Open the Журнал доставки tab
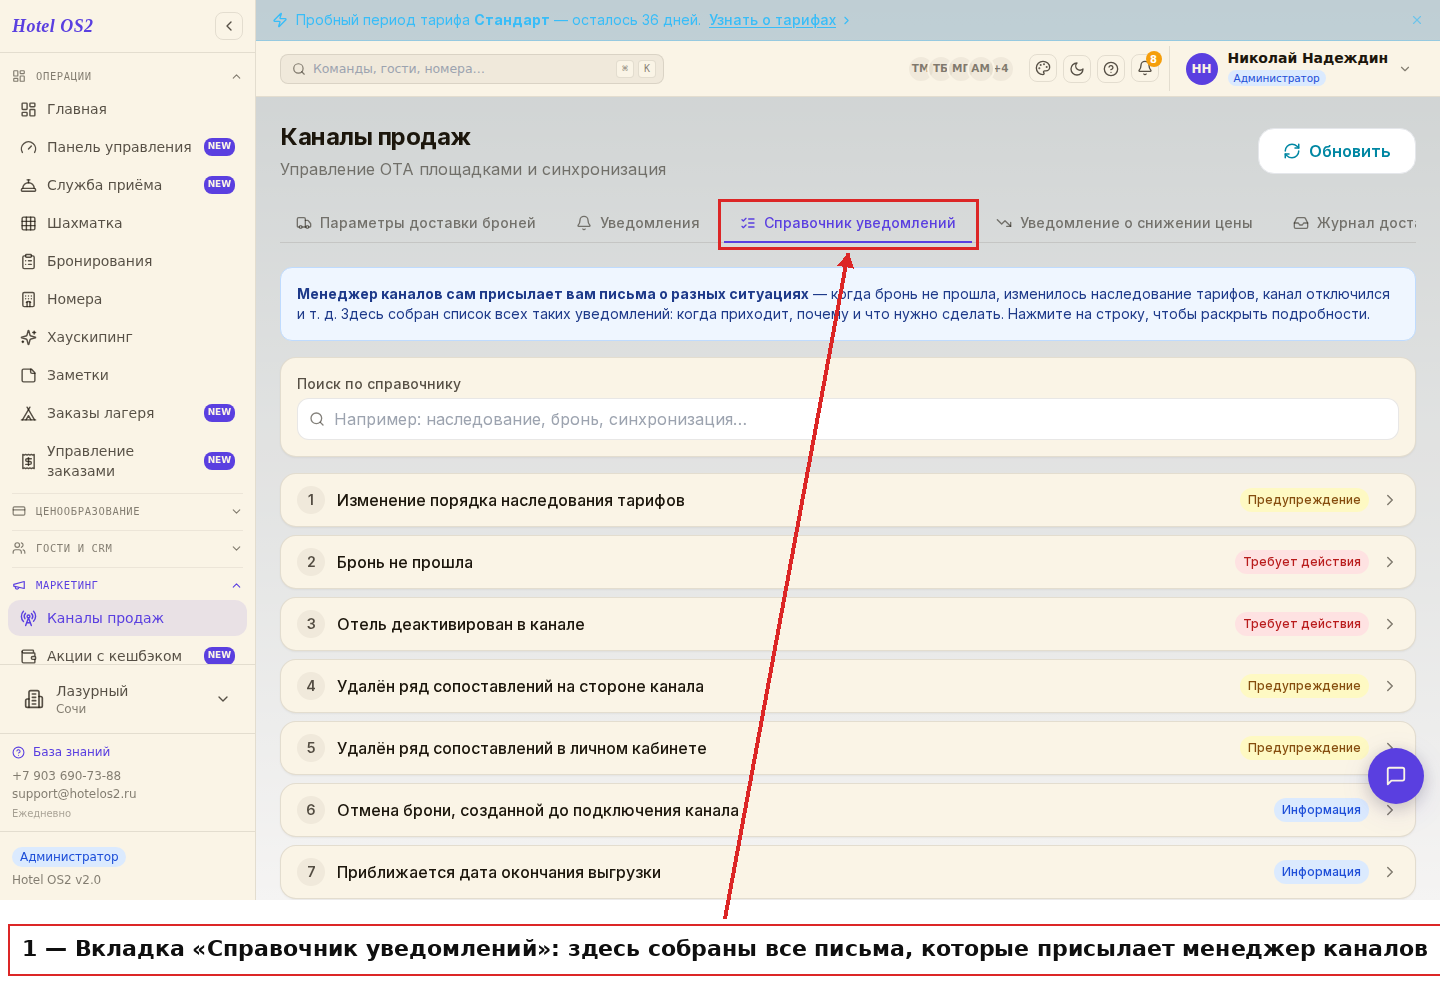Screen dimensions: 1440x999 point(1354,223)
